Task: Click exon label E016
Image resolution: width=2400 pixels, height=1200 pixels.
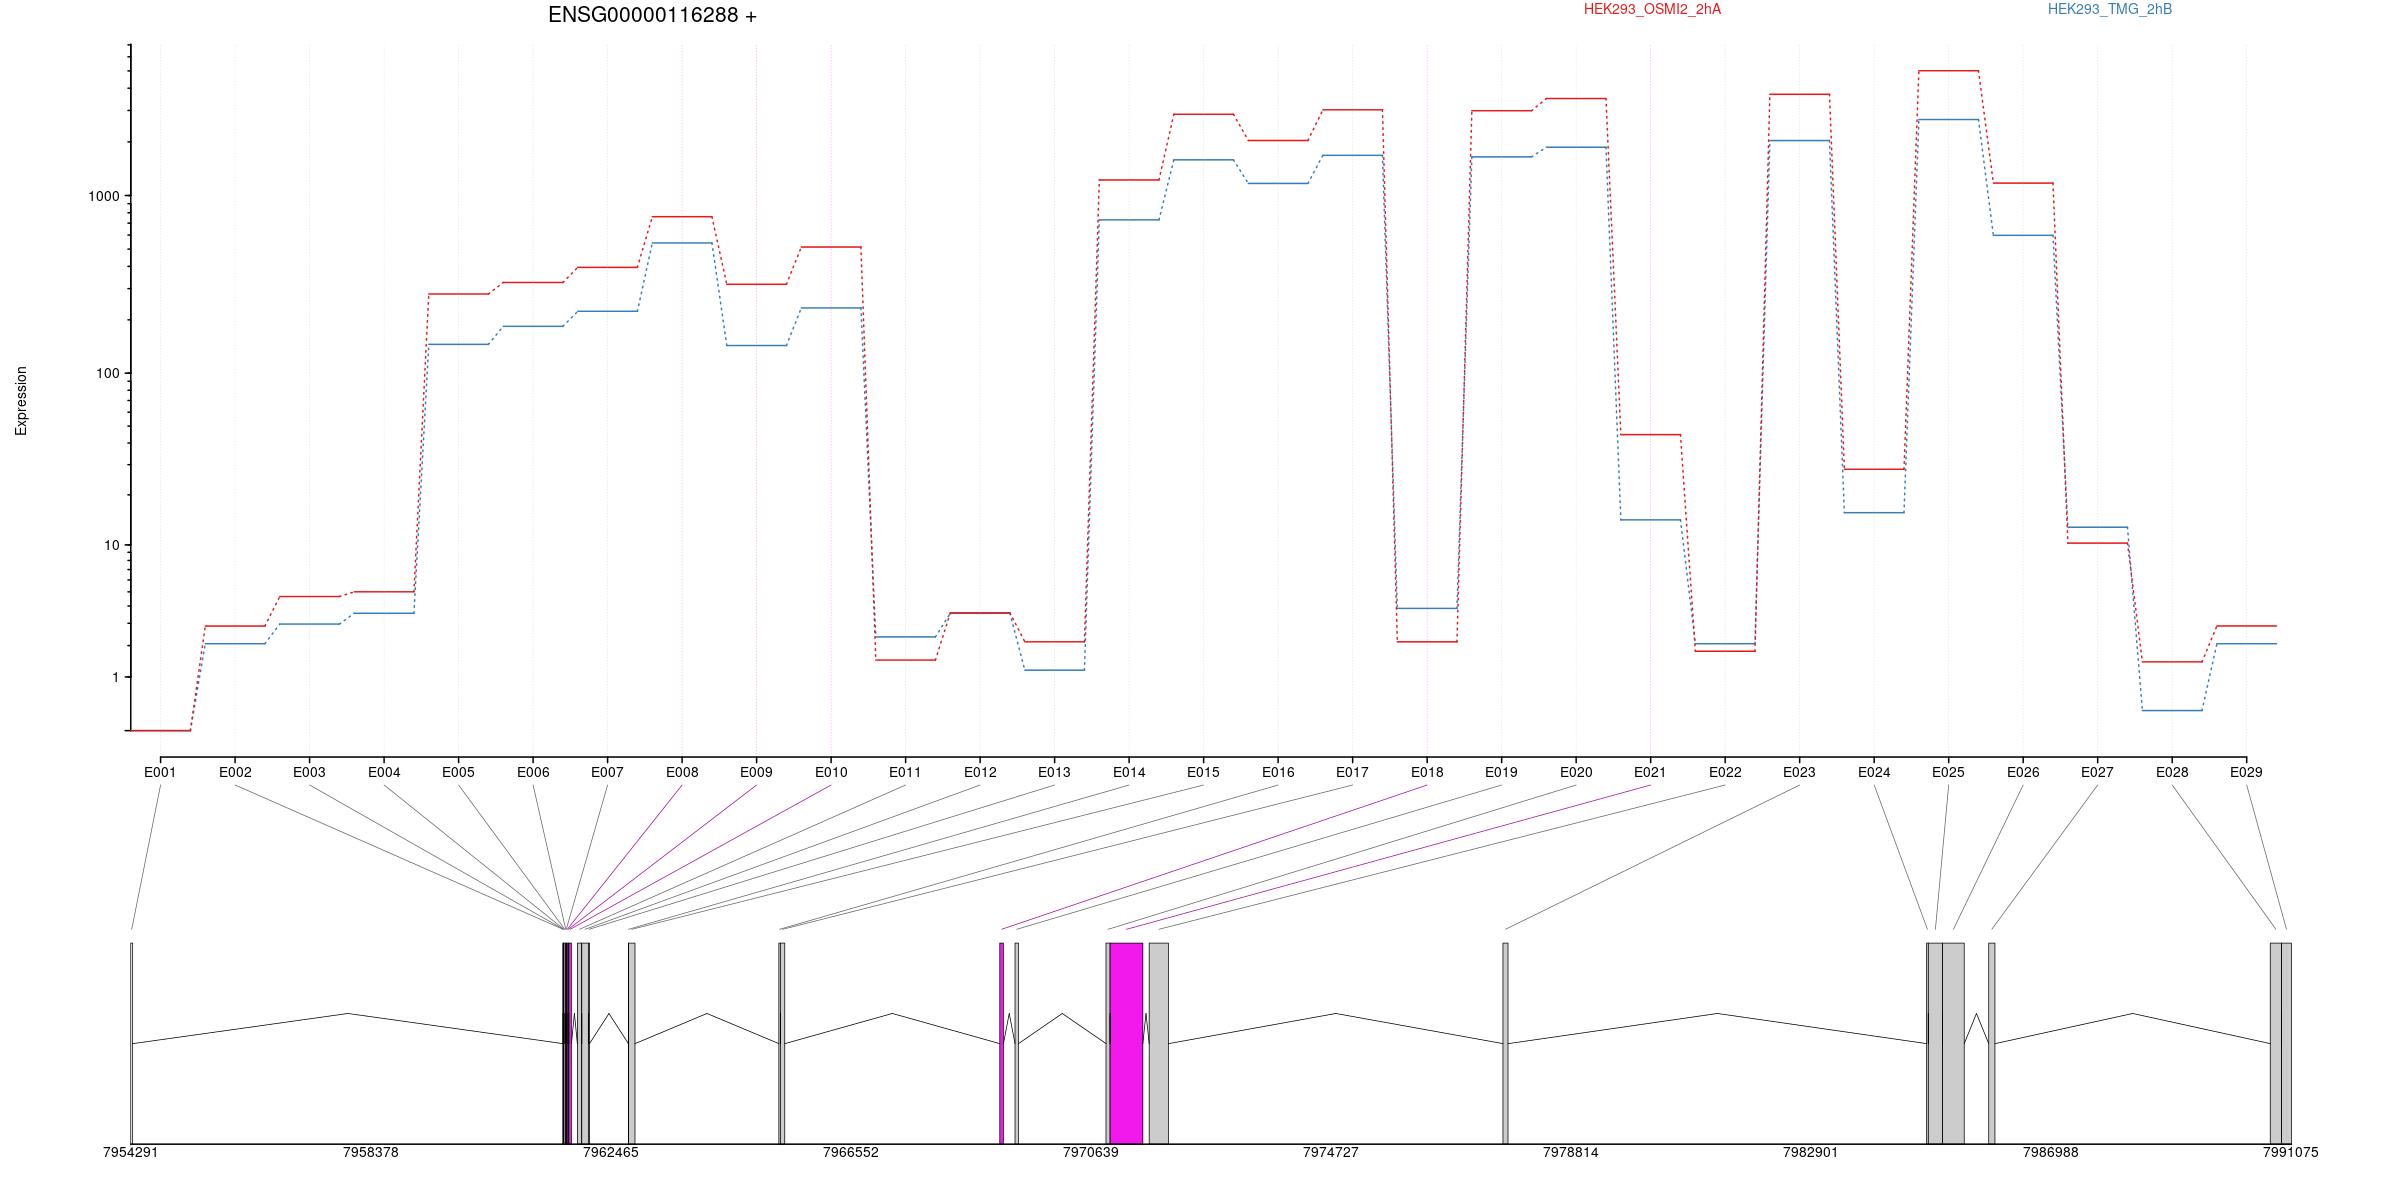Action: click(x=1278, y=772)
